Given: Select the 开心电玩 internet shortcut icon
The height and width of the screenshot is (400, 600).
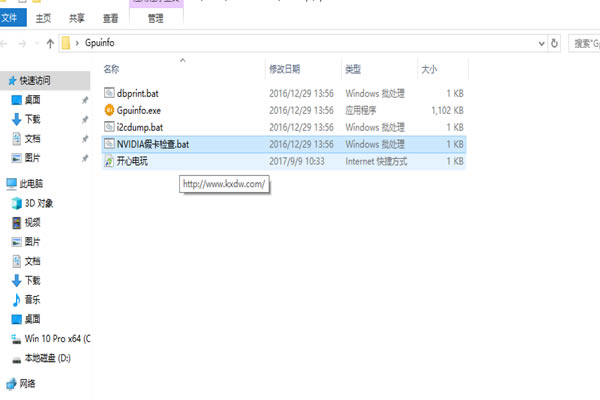Looking at the screenshot, I should (x=109, y=161).
